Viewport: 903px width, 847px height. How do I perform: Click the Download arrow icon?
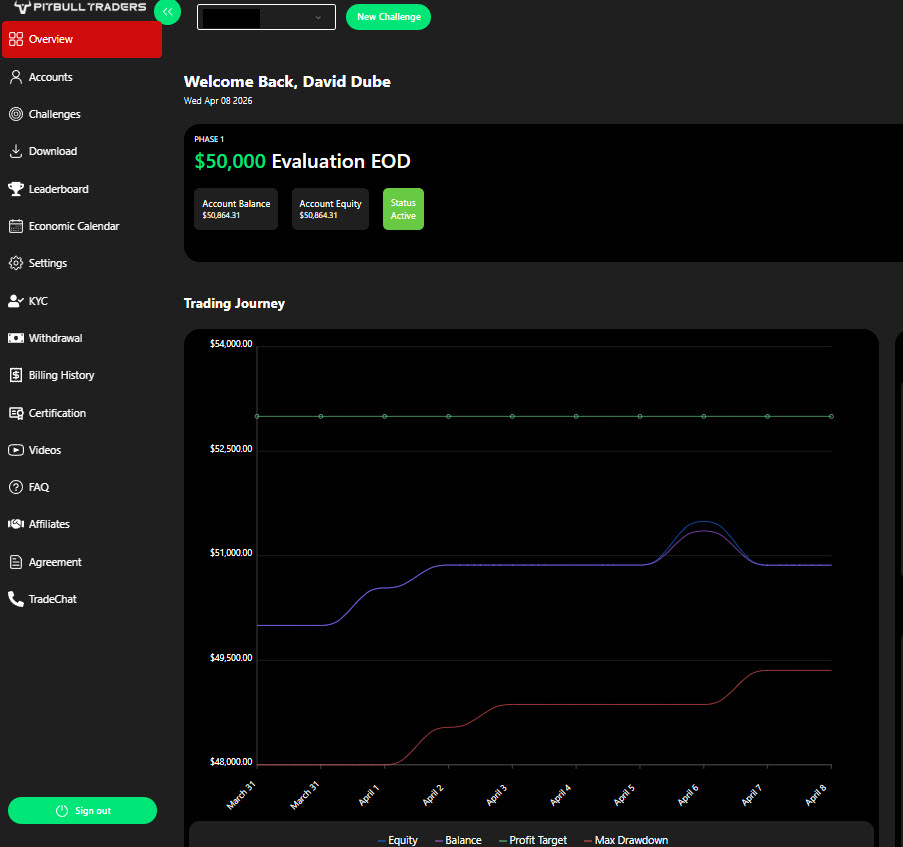(x=16, y=151)
